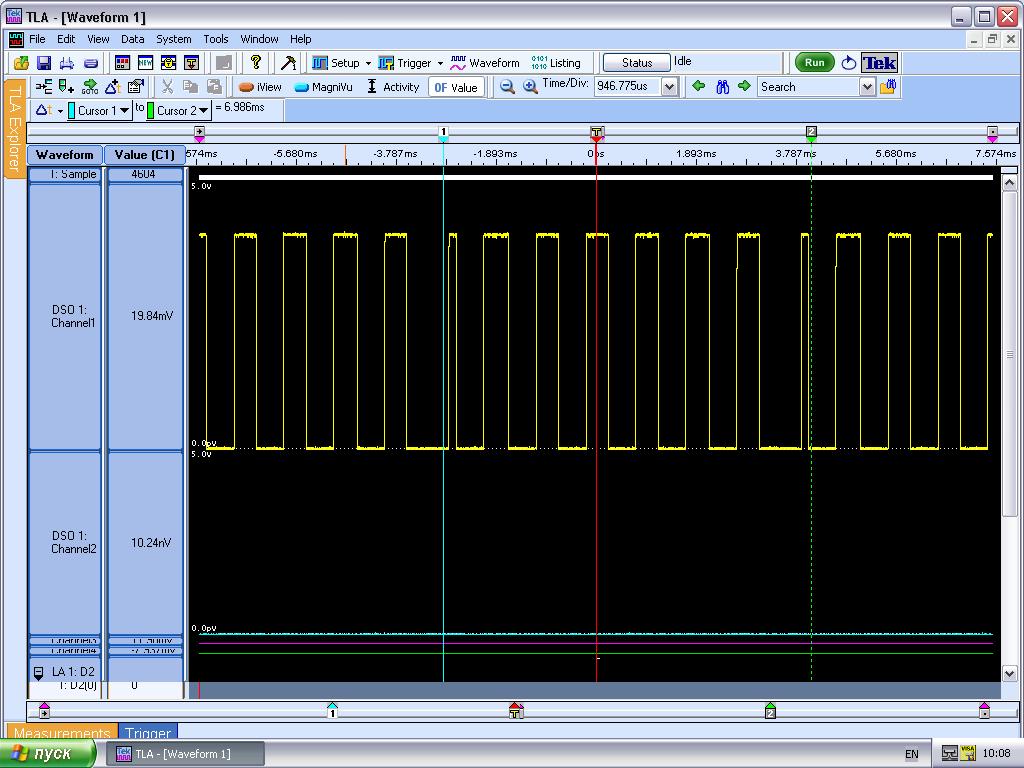Expand the LA 1: D2 group
Image resolution: width=1024 pixels, height=768 pixels.
click(x=39, y=673)
